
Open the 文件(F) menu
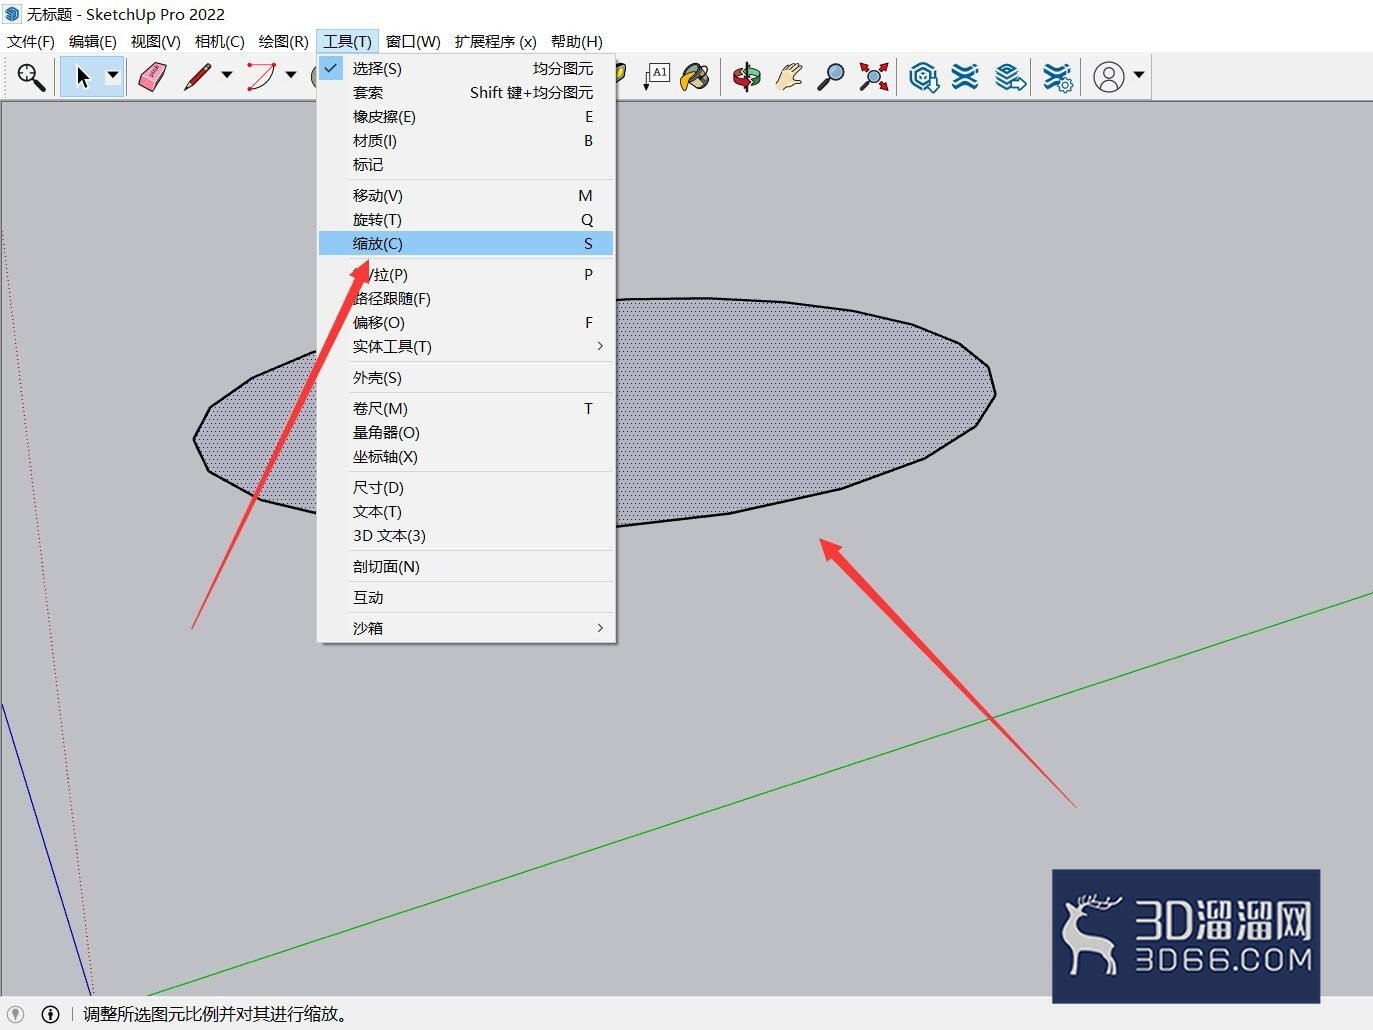click(x=31, y=41)
